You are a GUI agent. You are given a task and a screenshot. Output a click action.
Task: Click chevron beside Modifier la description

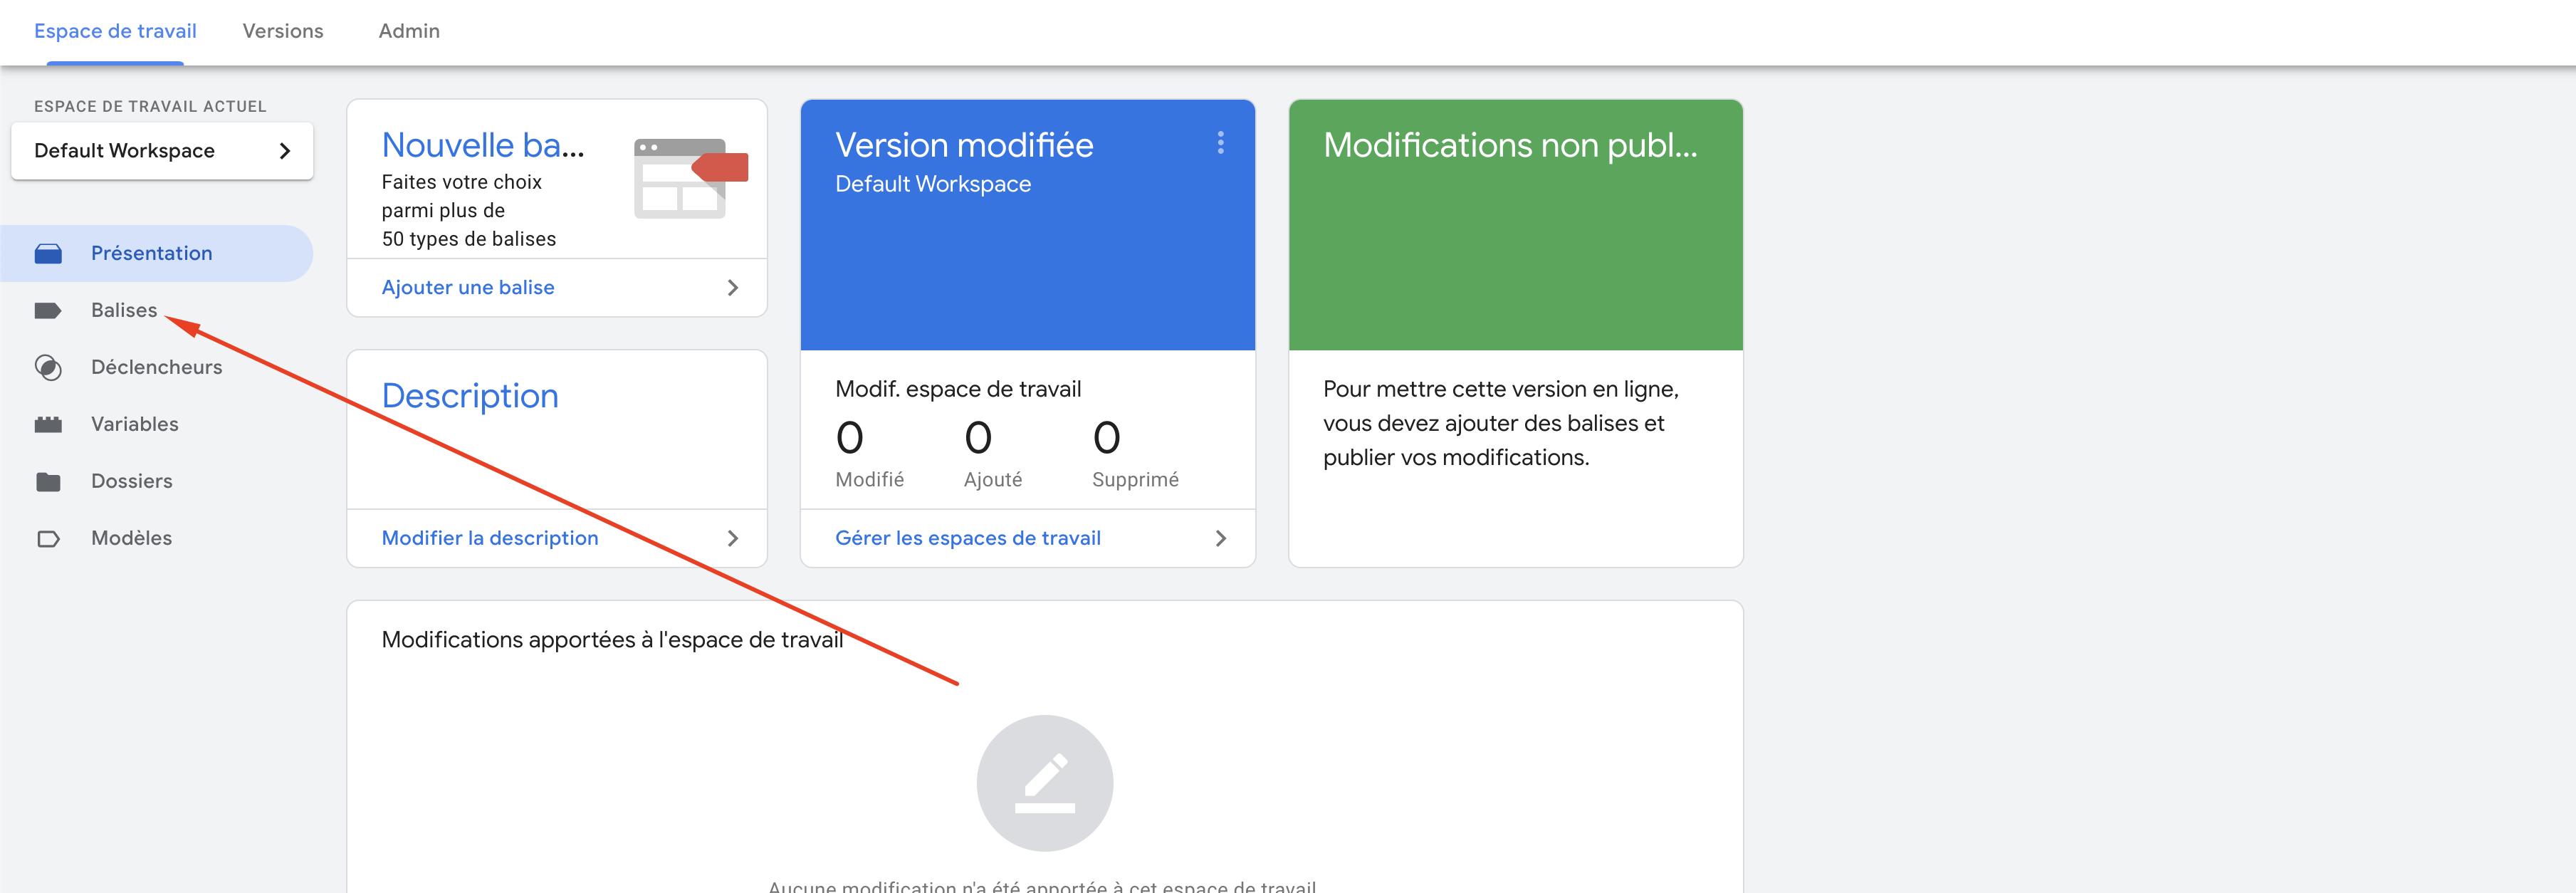(x=733, y=539)
